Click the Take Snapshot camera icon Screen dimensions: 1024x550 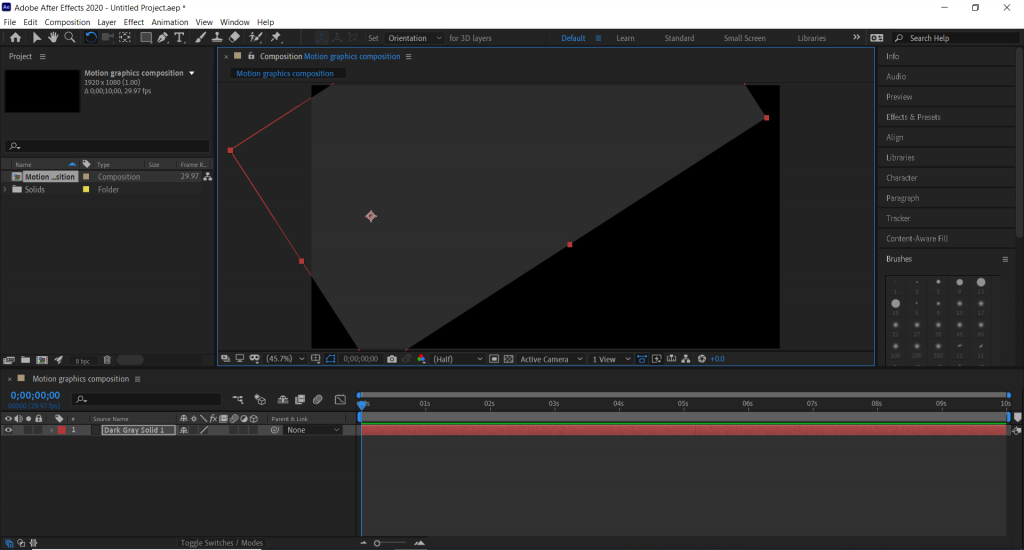click(x=392, y=359)
